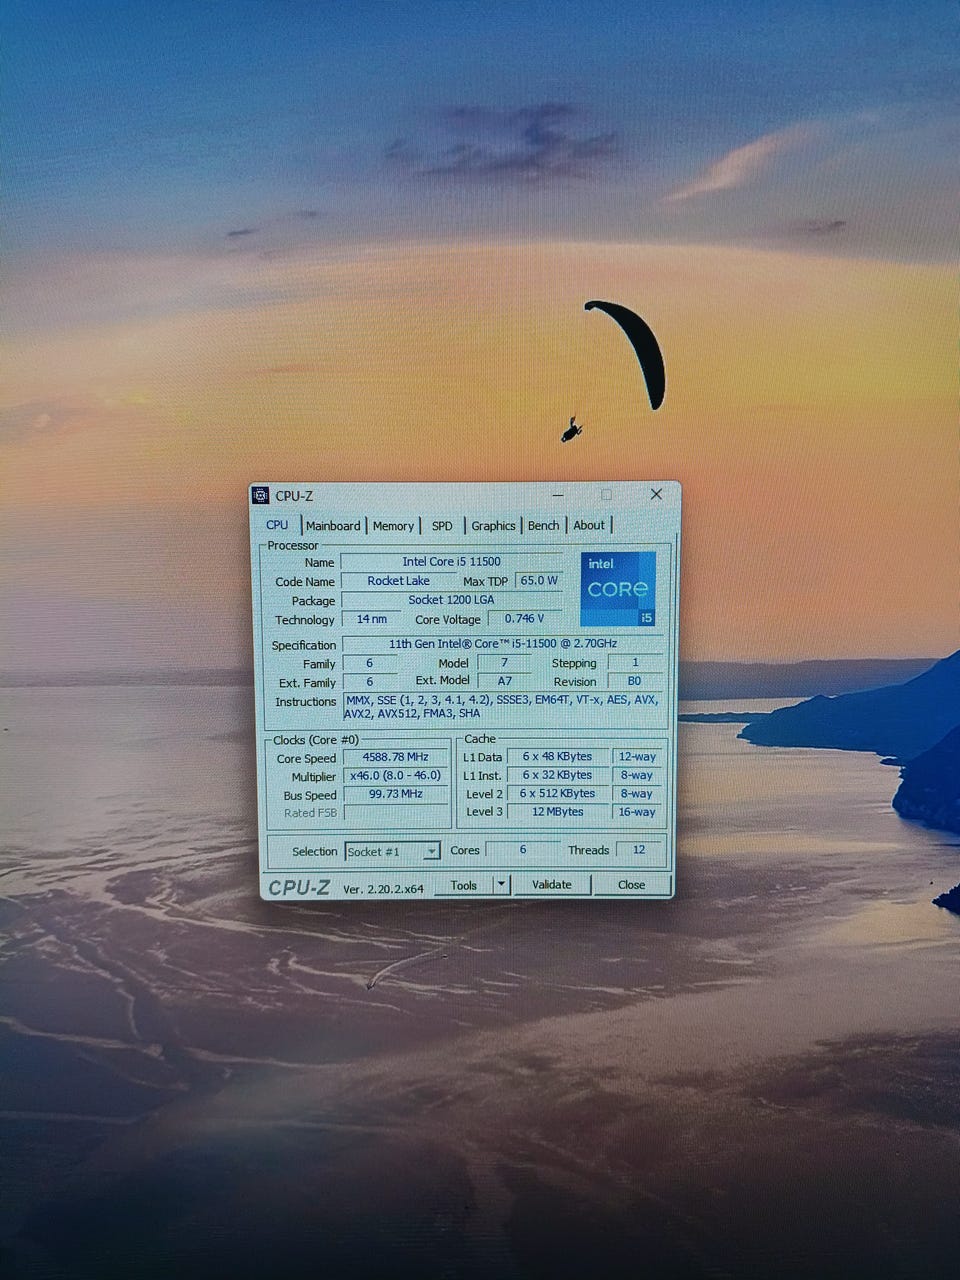Click the empty Rated FSB field
This screenshot has width=960, height=1280.
[395, 813]
